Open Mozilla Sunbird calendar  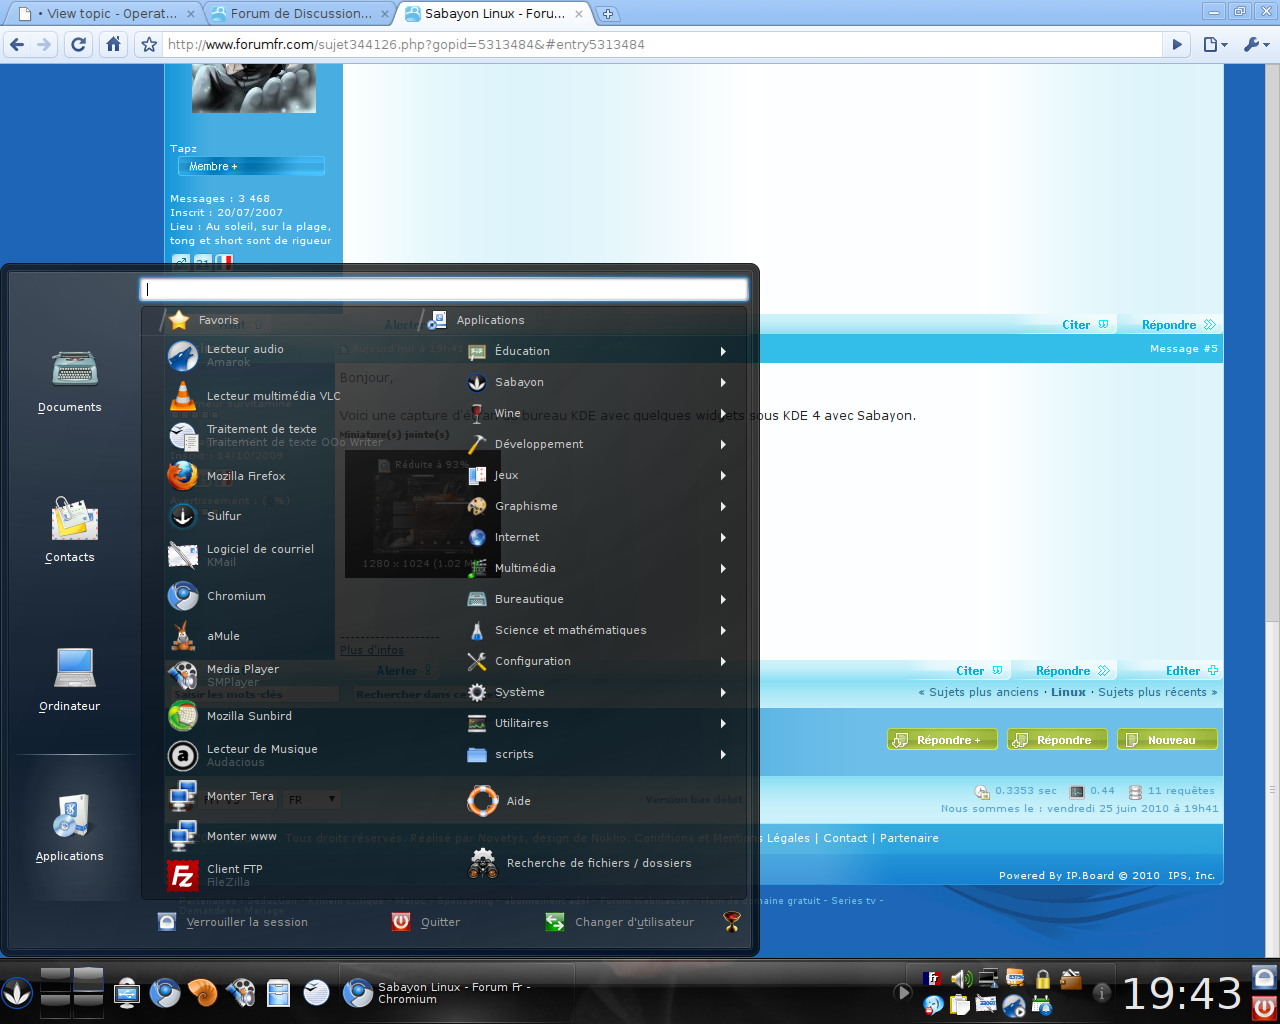click(x=248, y=716)
